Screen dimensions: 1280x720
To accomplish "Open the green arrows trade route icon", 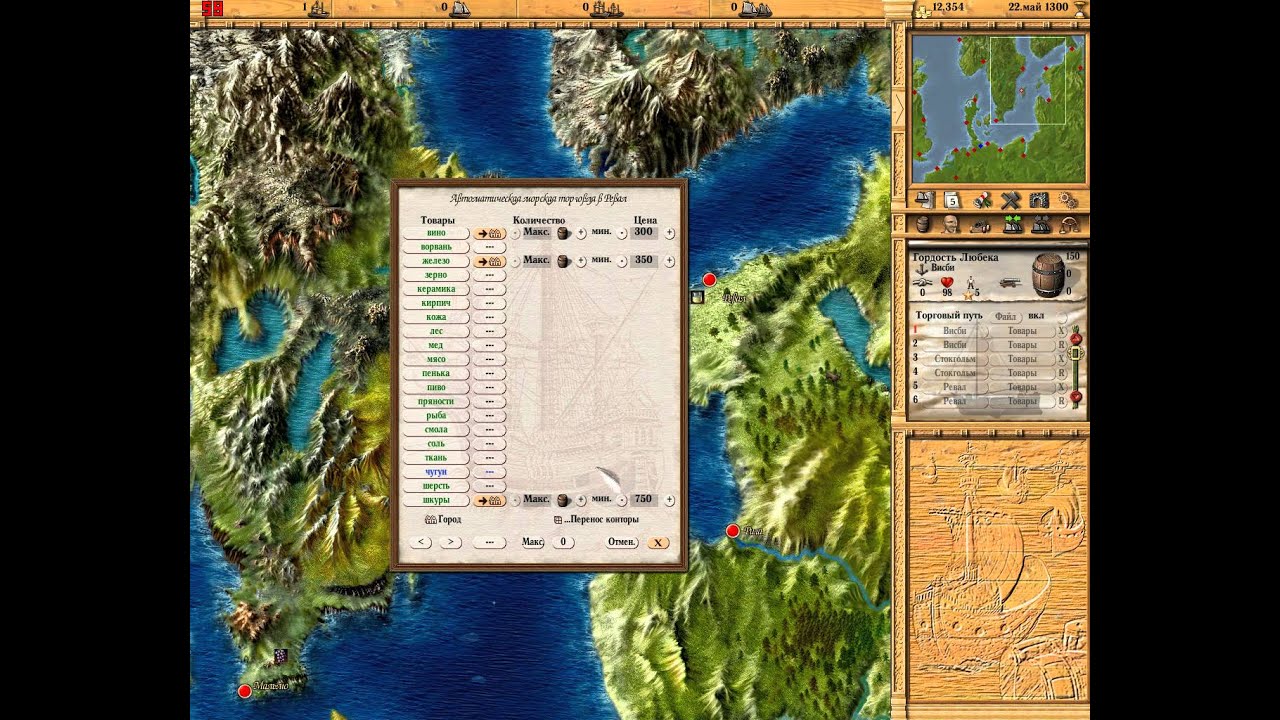I will [1012, 224].
